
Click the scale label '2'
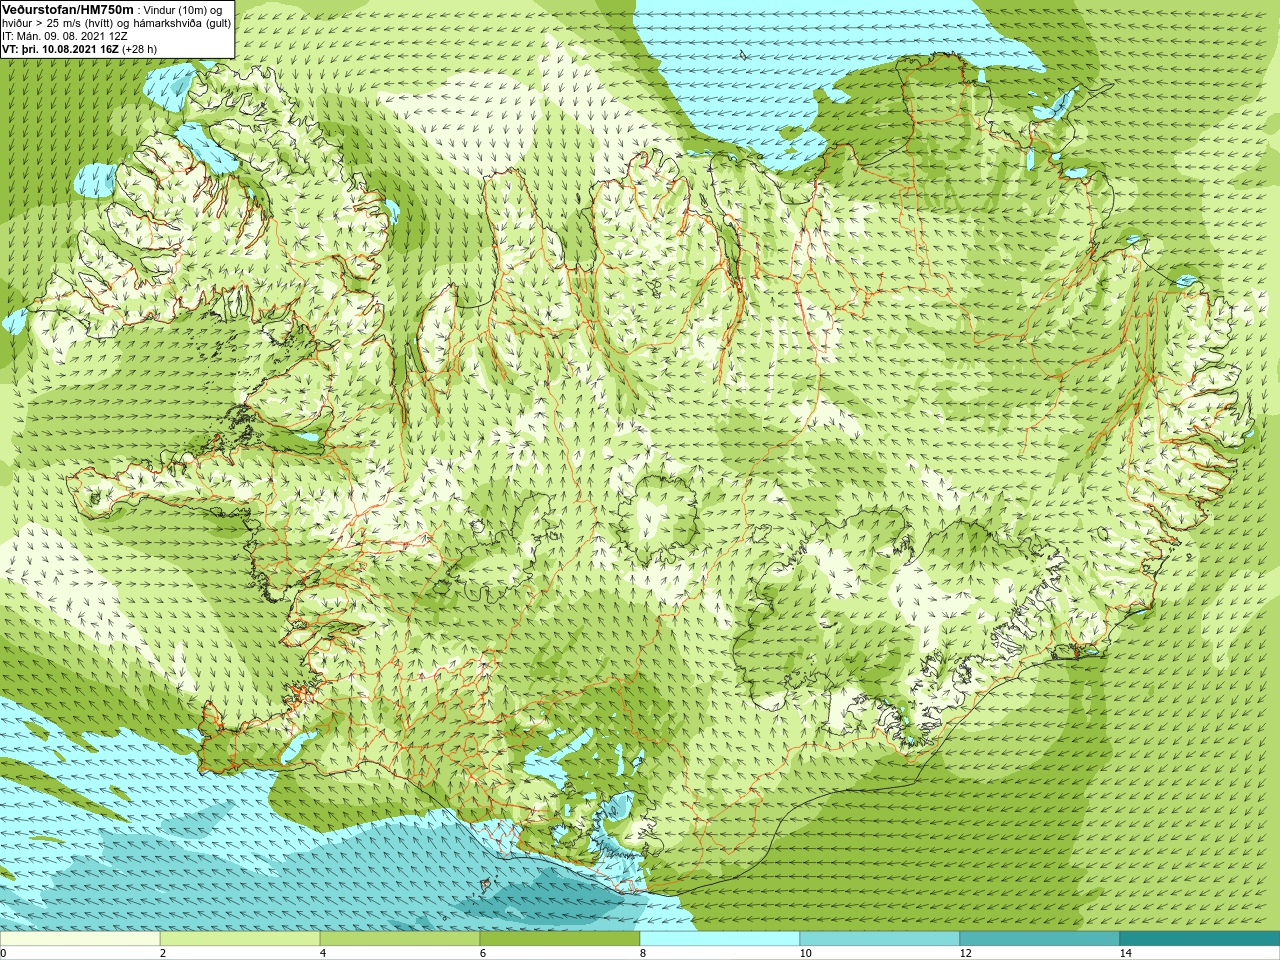click(163, 953)
